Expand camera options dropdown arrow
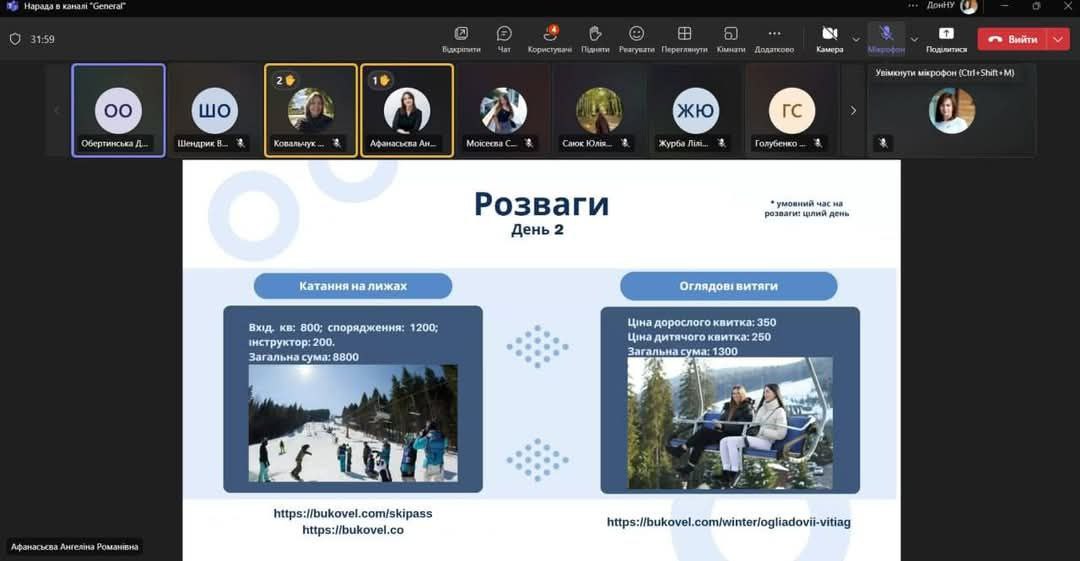 856,39
